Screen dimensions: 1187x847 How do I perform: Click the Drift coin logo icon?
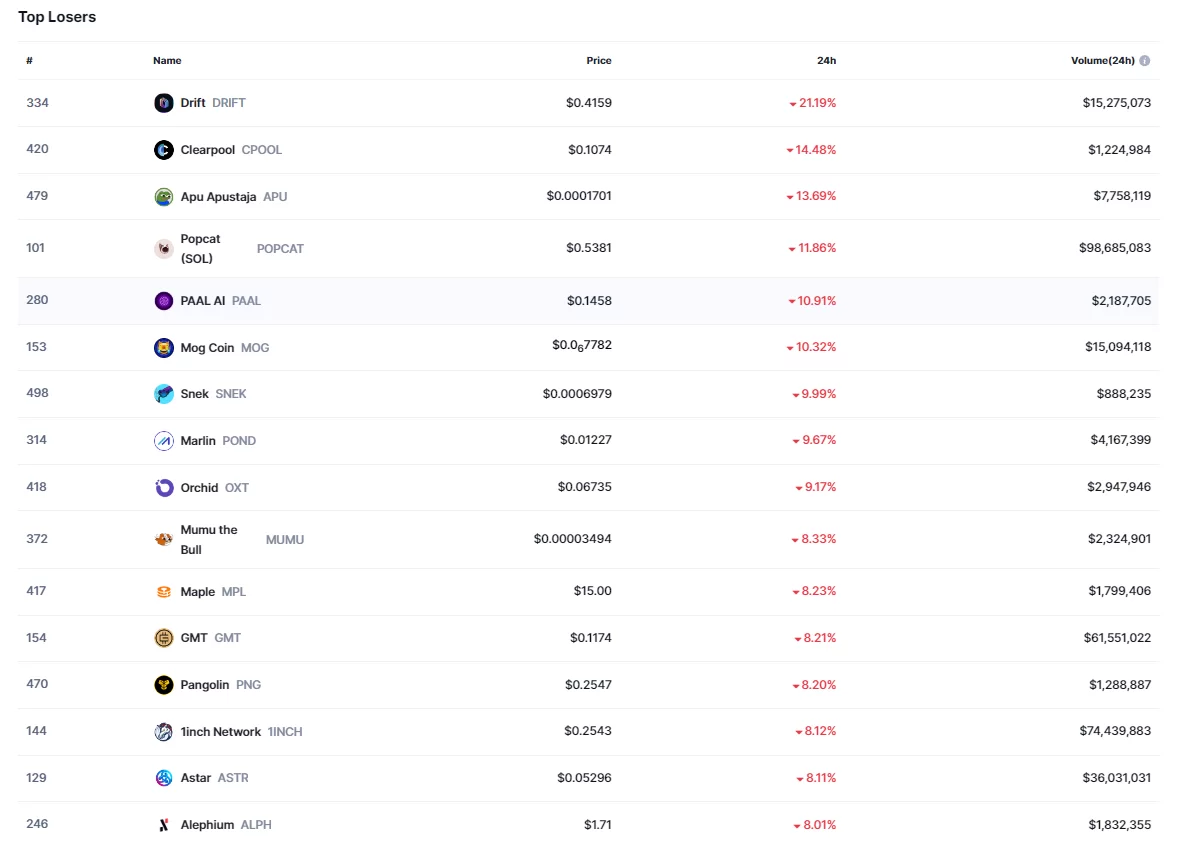164,103
